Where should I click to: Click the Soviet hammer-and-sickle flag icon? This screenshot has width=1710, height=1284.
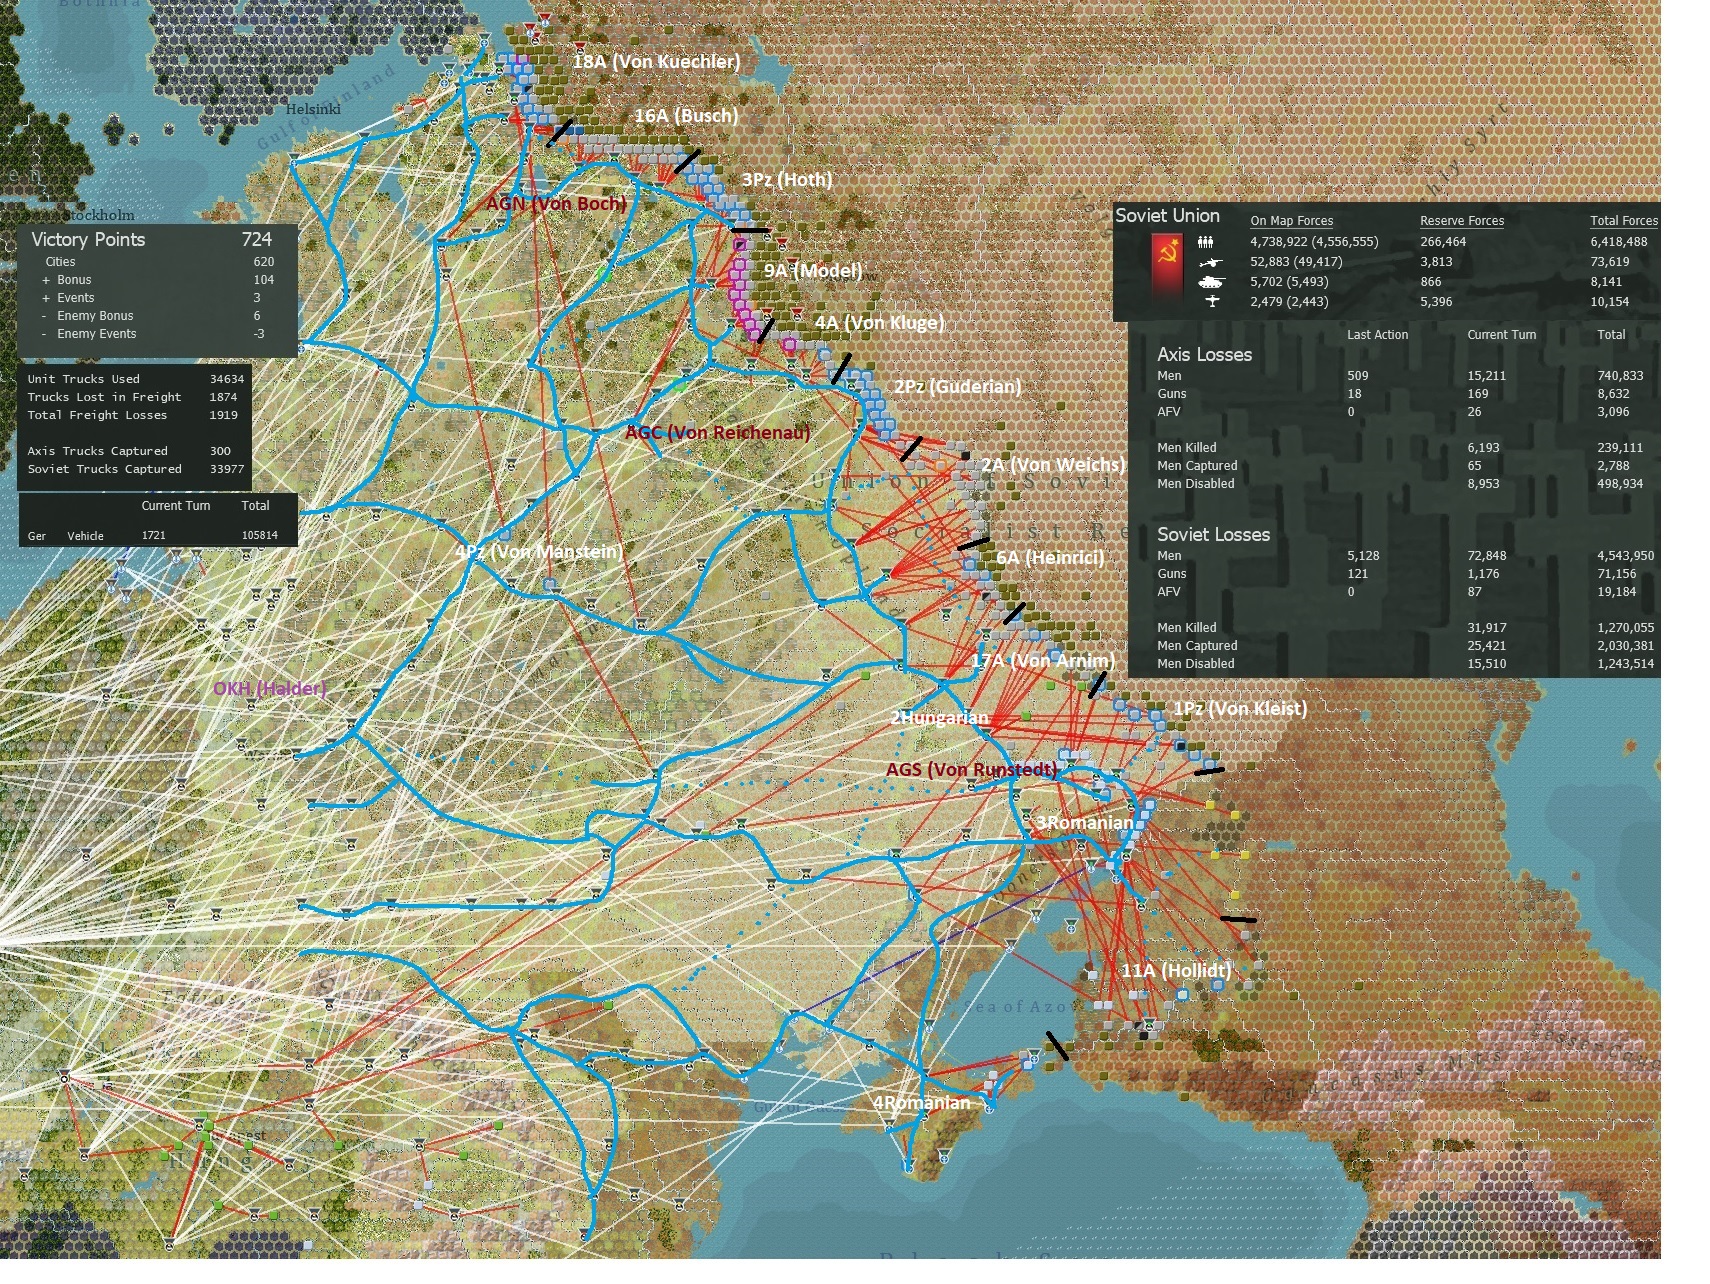coord(1167,268)
